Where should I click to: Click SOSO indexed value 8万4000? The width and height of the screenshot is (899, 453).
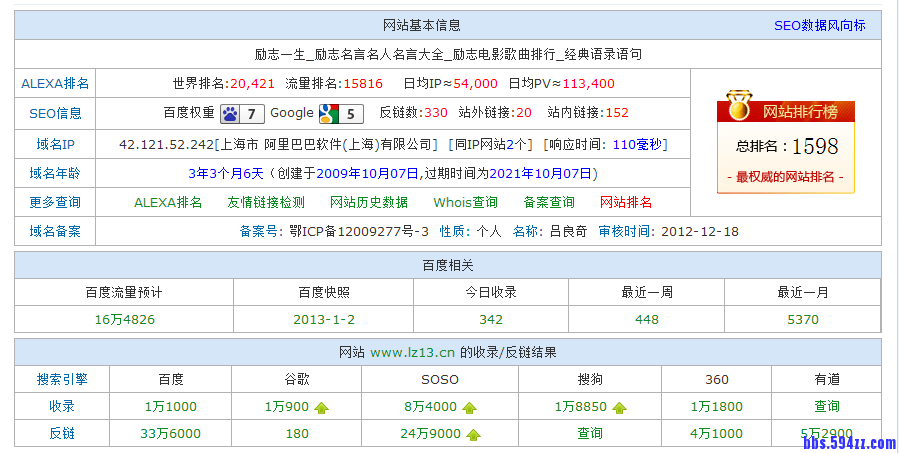point(431,407)
